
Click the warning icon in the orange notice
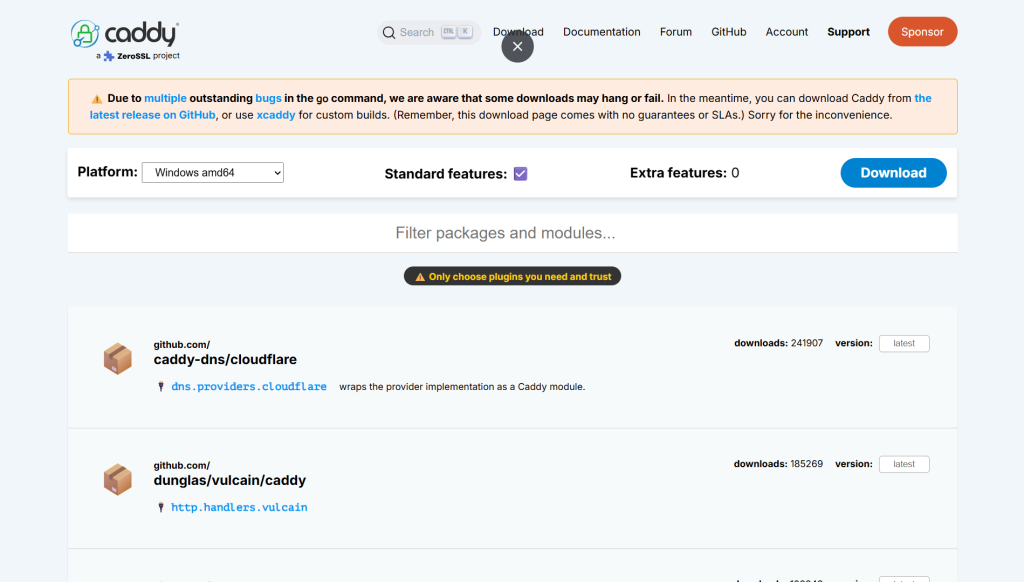(97, 99)
